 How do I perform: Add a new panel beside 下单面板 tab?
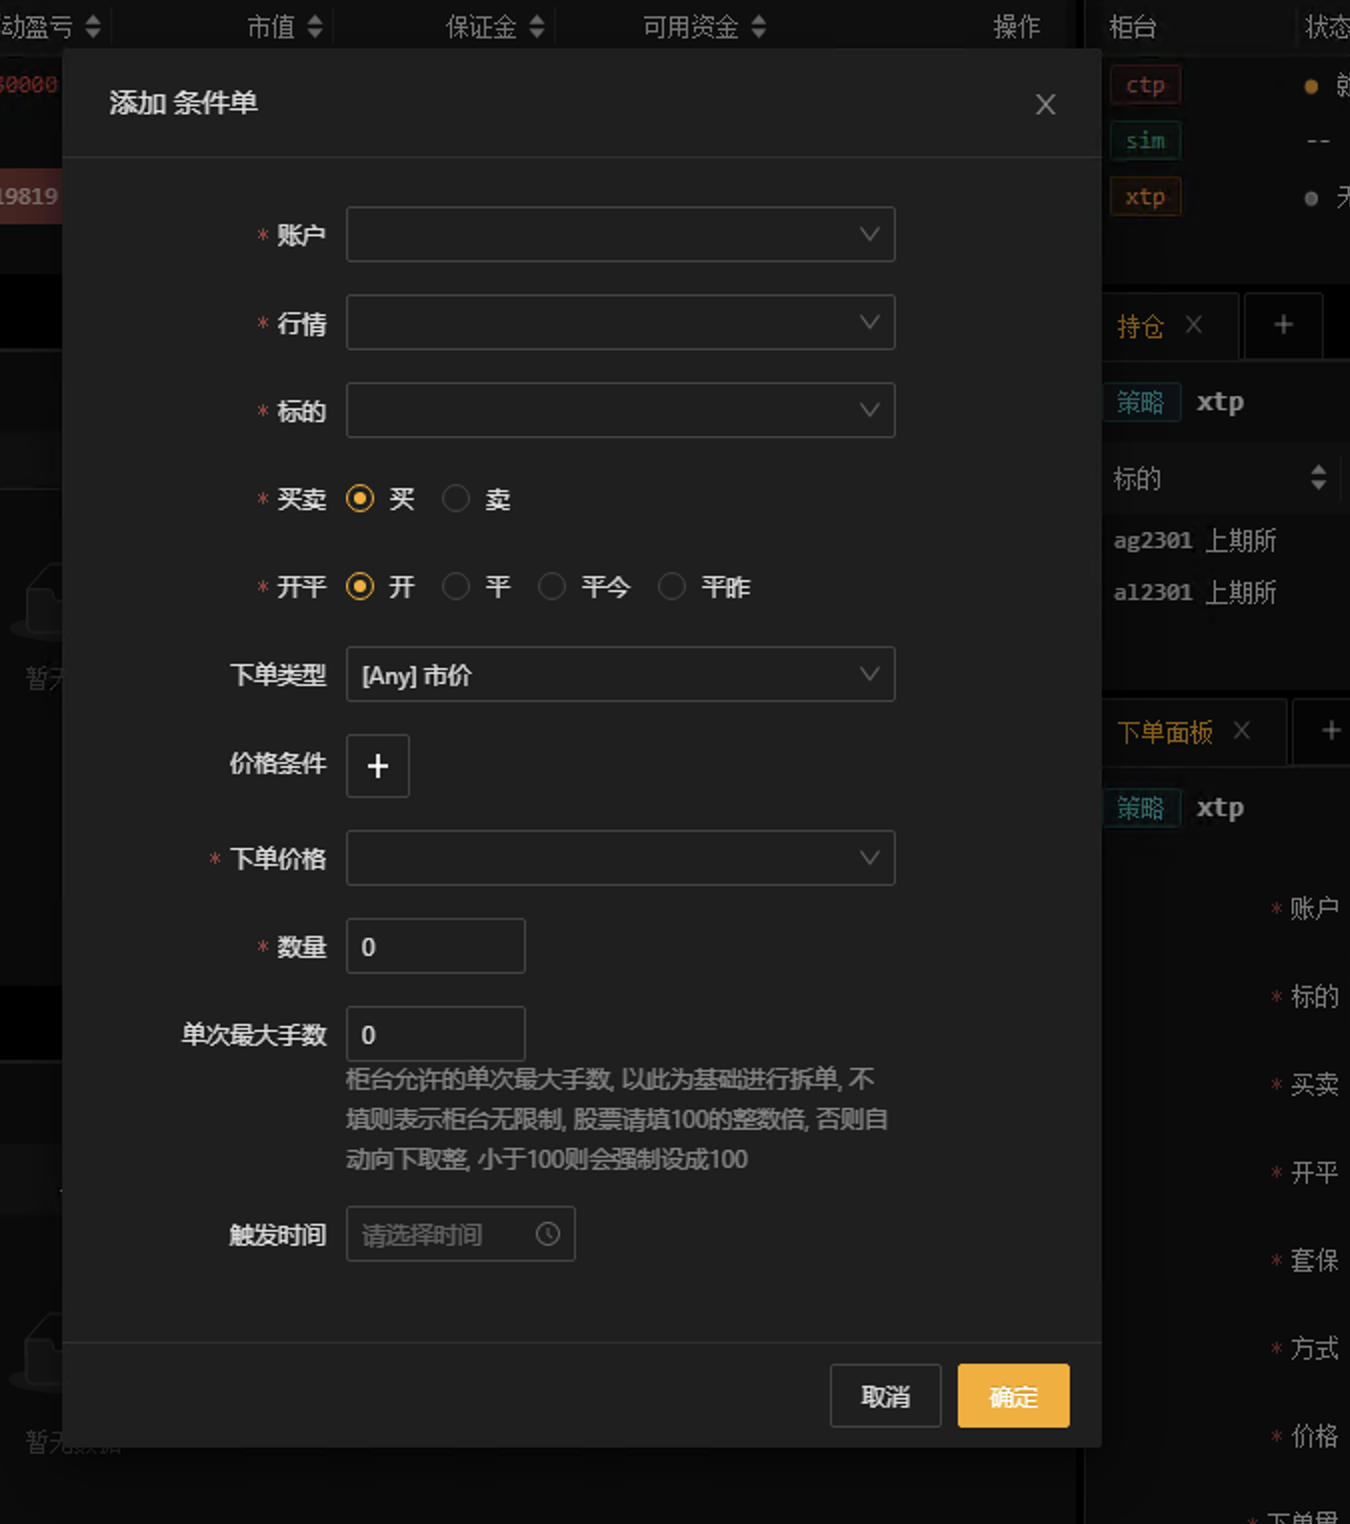(x=1331, y=730)
